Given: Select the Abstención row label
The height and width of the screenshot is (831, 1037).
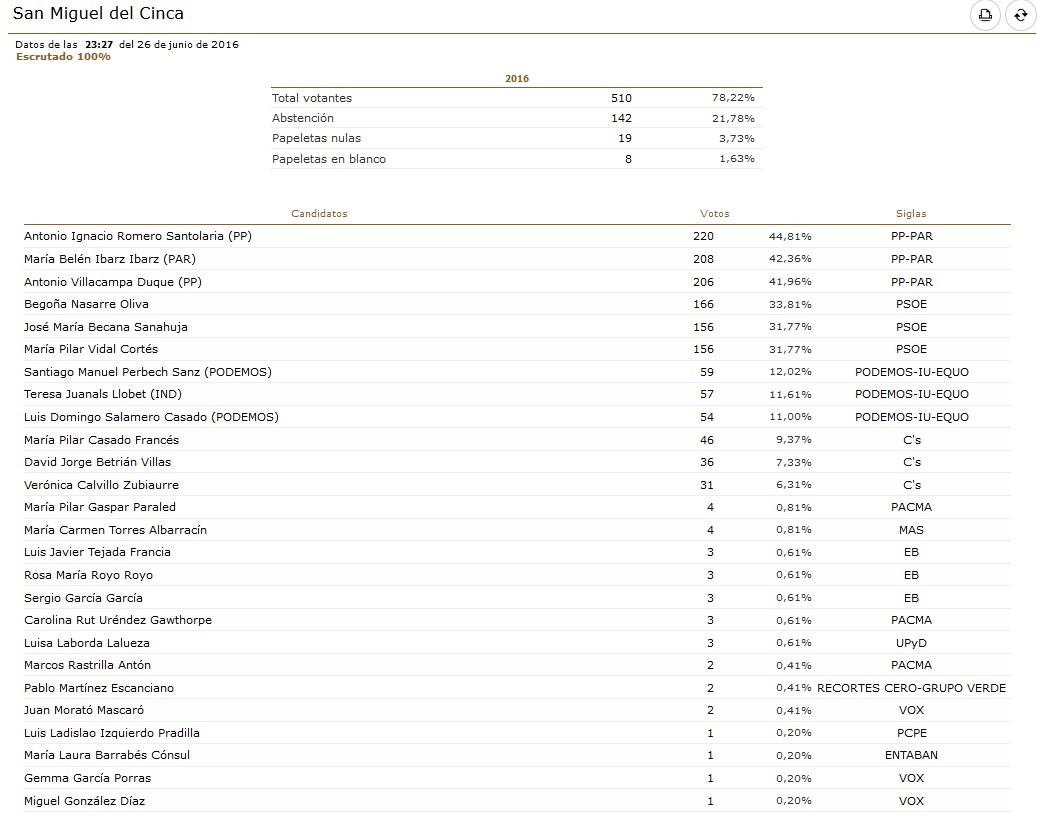Looking at the screenshot, I should tap(303, 118).
